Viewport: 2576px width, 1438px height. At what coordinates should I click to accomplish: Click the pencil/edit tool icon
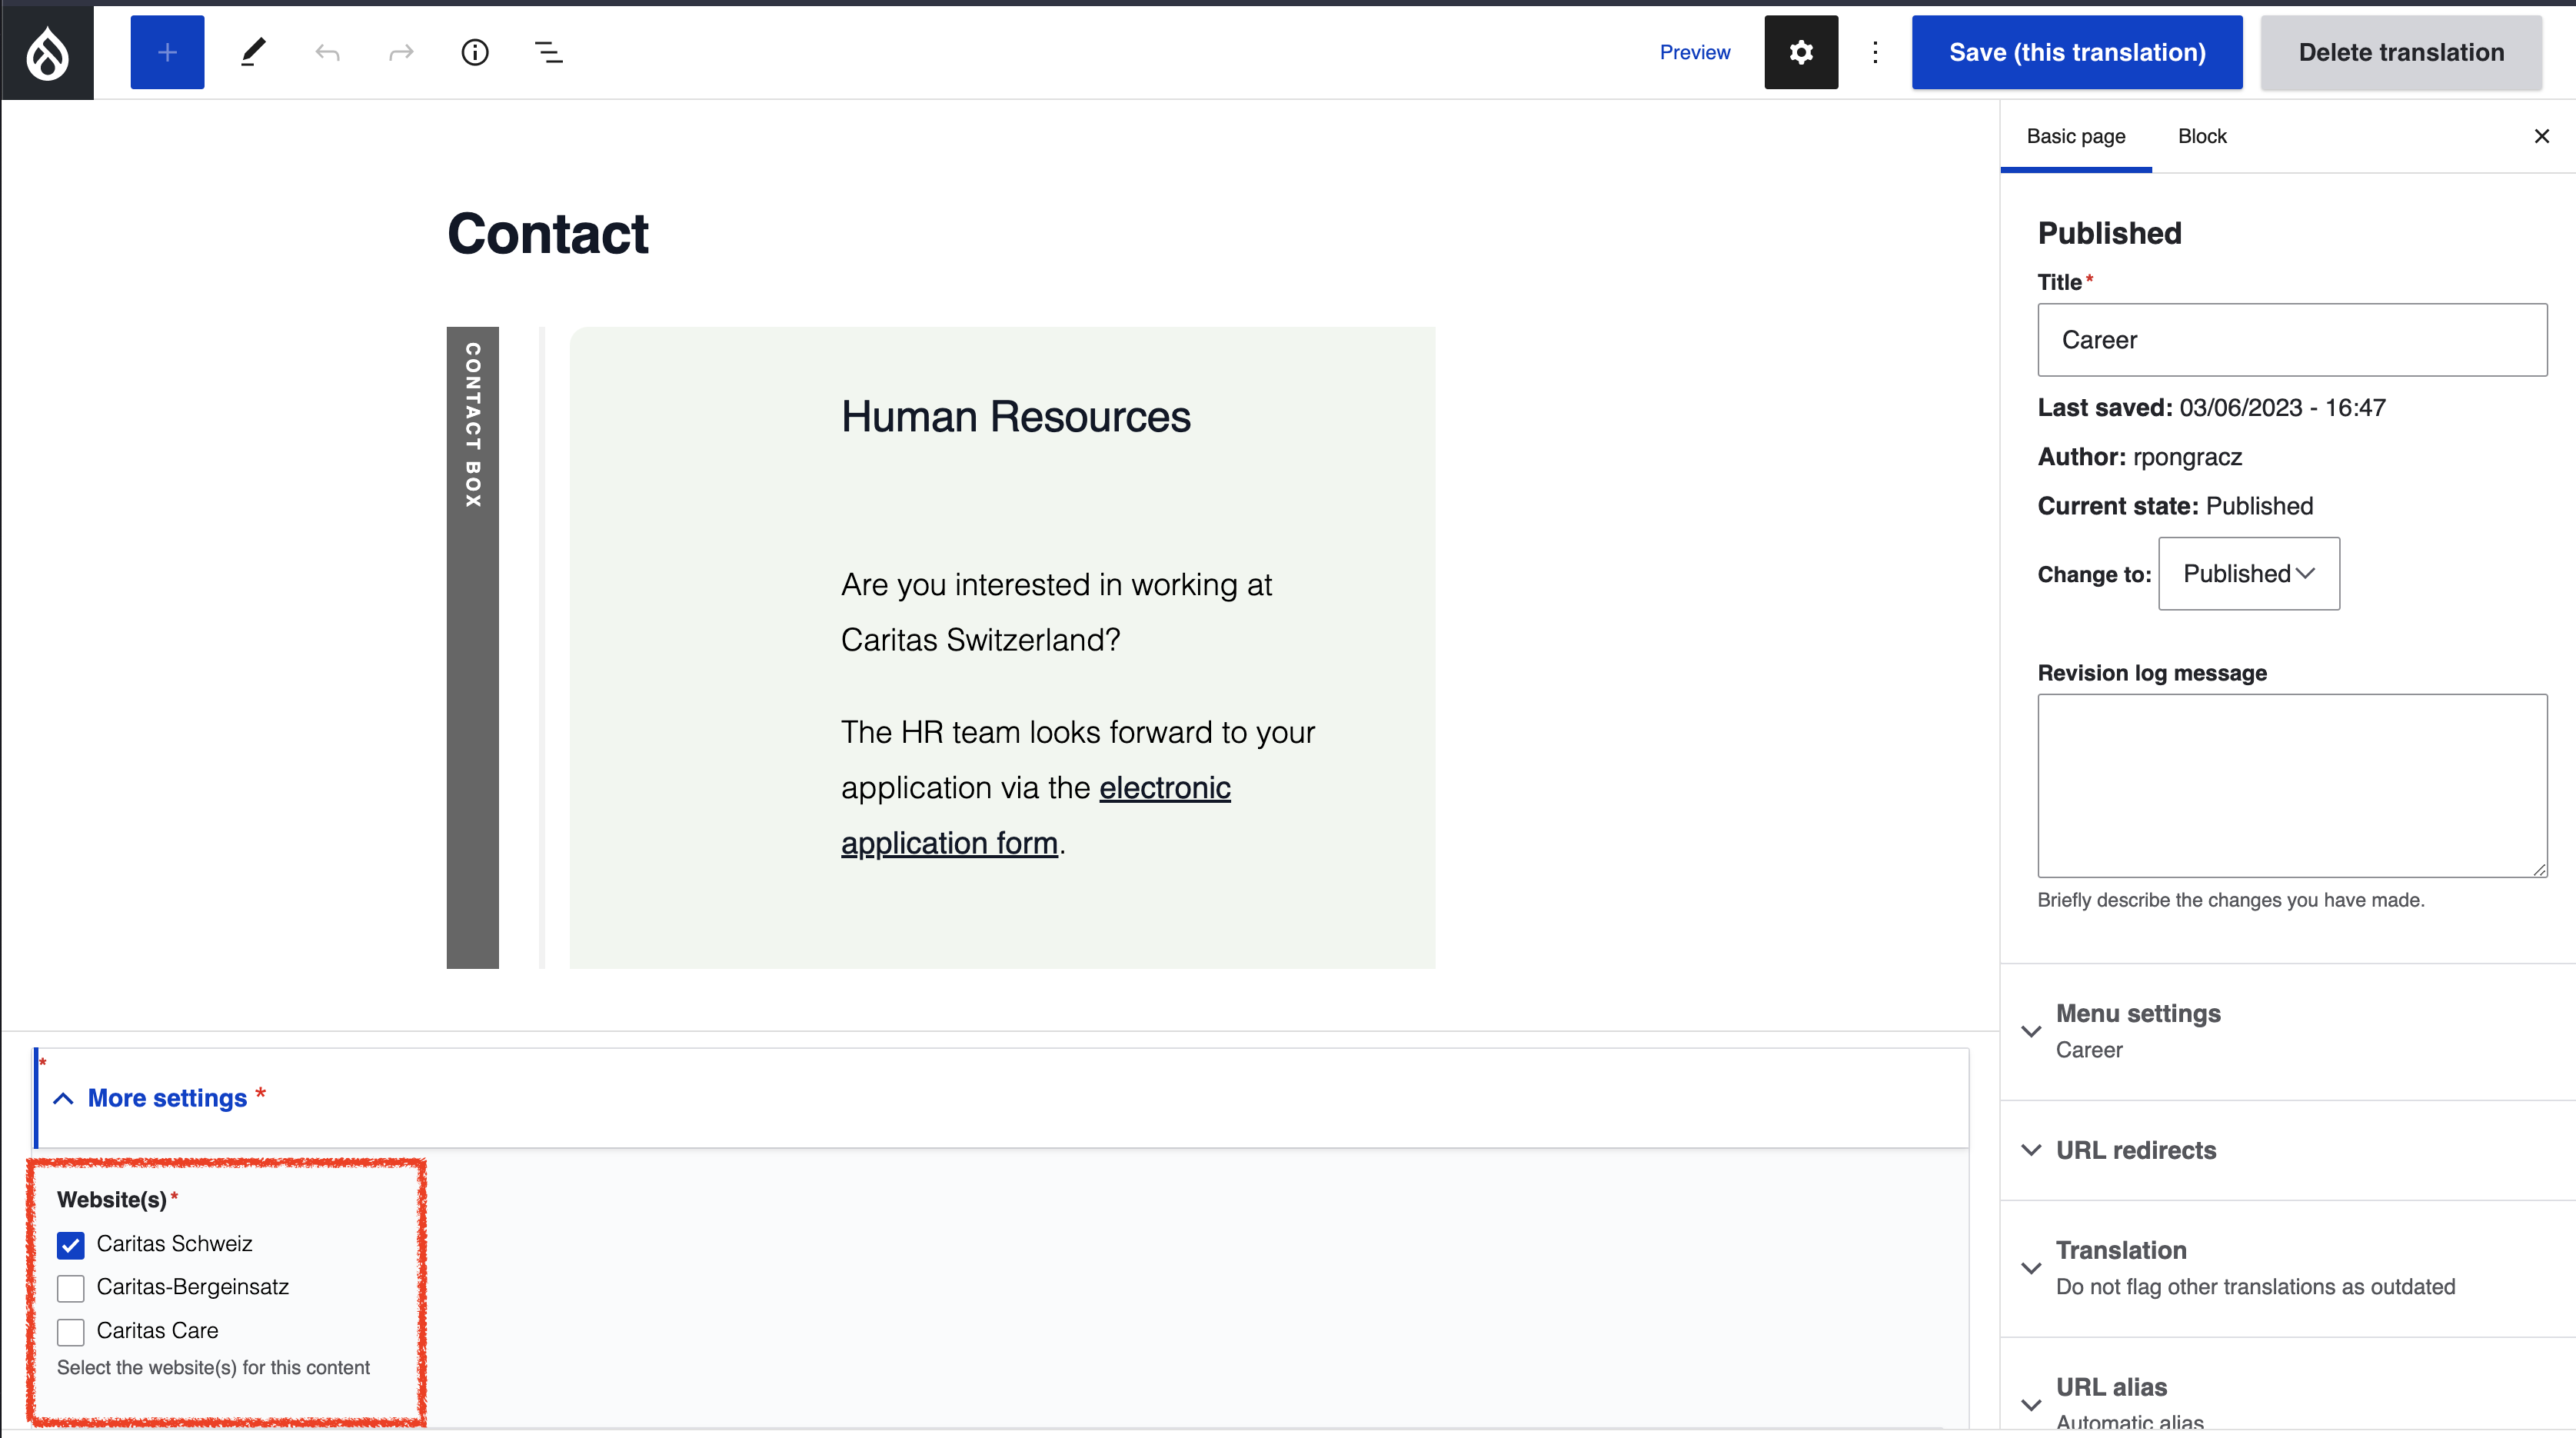(253, 52)
